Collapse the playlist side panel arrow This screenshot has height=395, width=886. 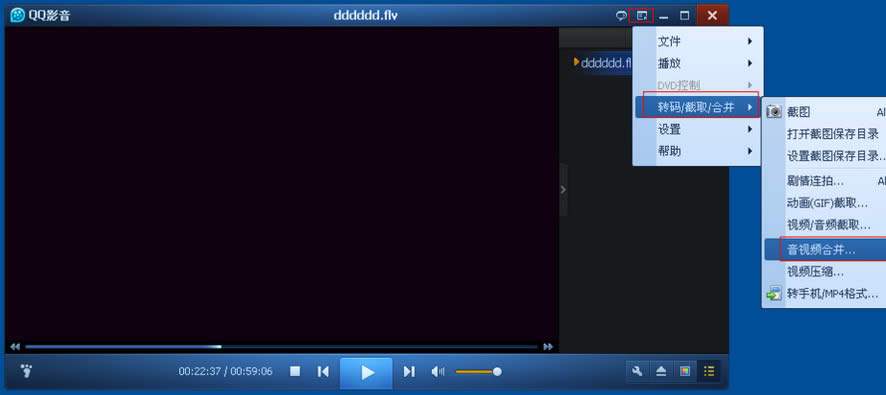(563, 189)
